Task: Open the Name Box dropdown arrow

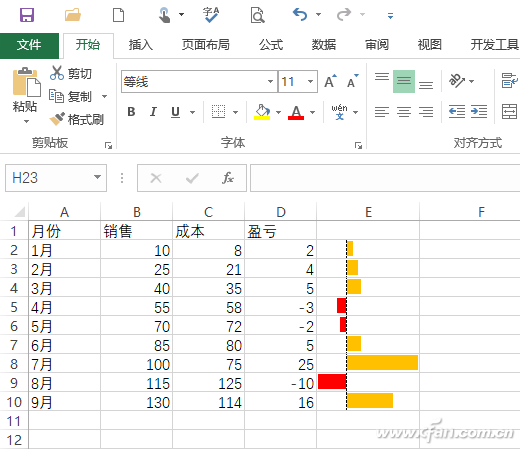Action: [x=97, y=177]
